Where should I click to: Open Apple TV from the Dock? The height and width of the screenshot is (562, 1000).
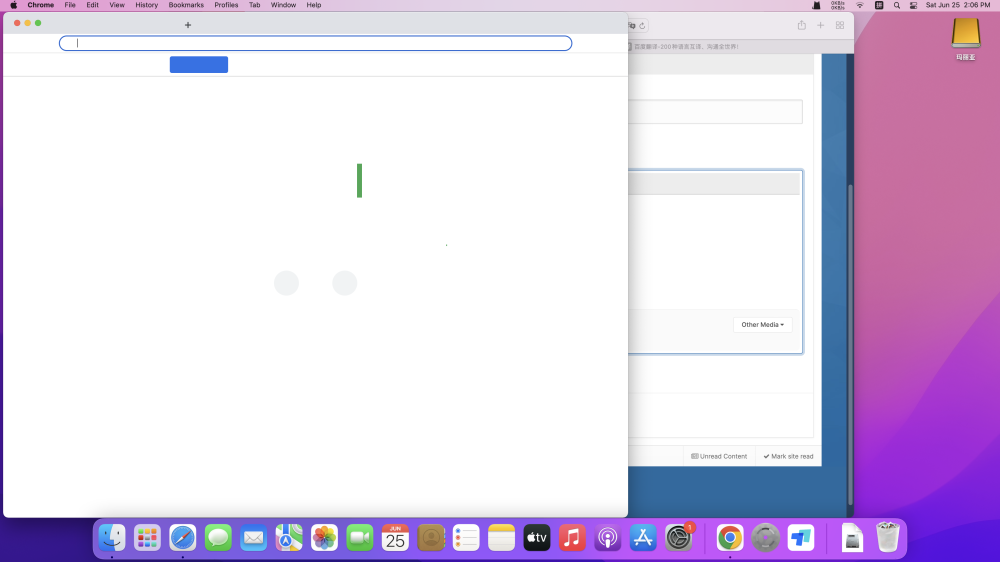(536, 538)
